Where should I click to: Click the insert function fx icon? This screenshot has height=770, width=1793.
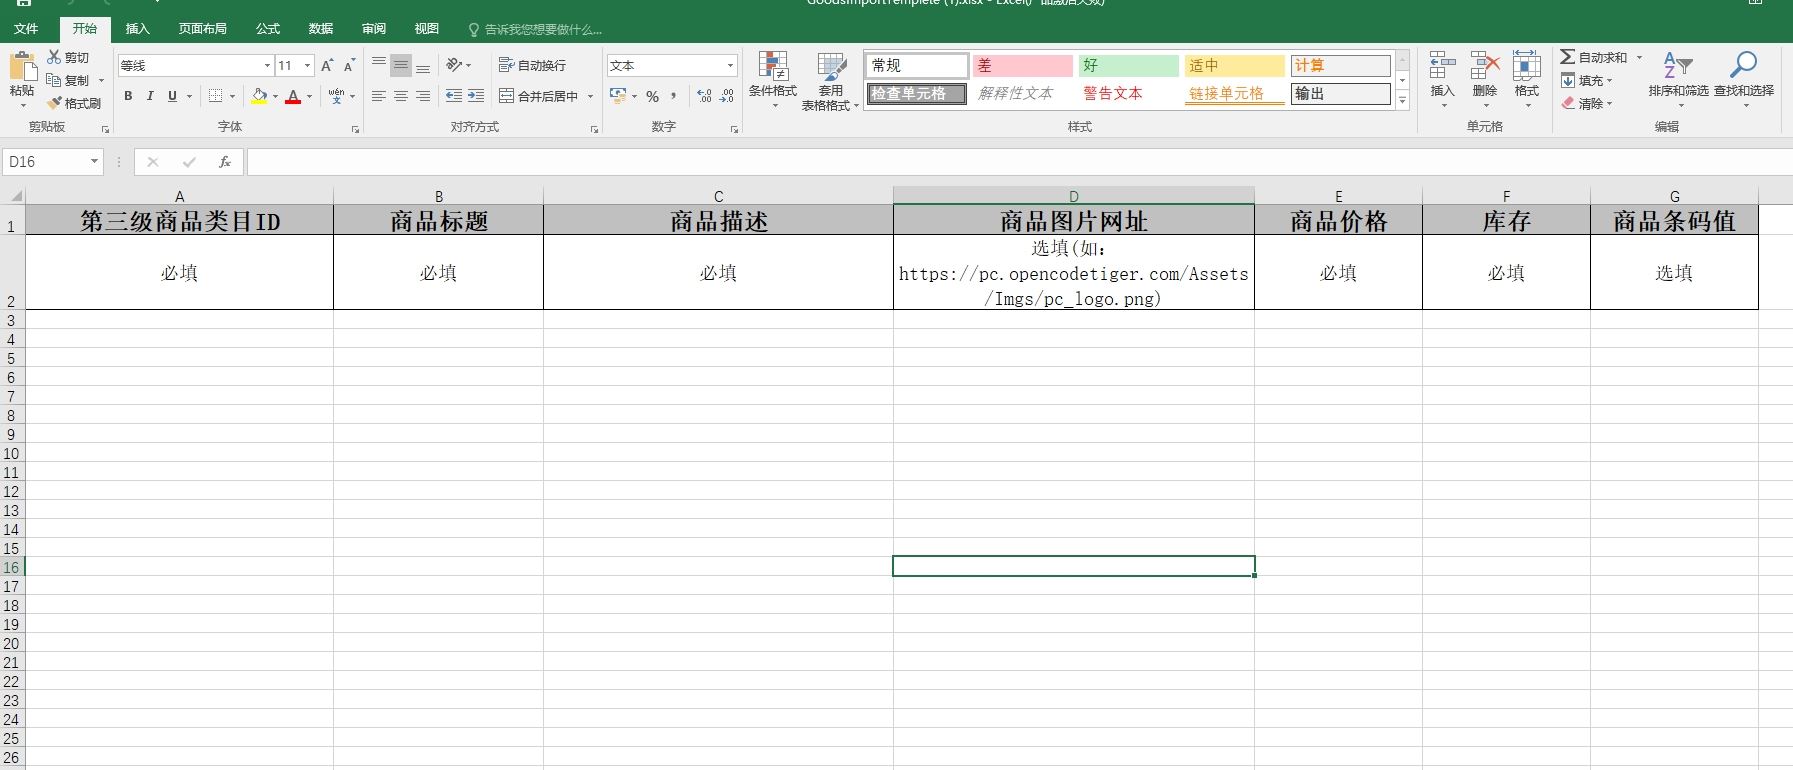click(x=225, y=161)
